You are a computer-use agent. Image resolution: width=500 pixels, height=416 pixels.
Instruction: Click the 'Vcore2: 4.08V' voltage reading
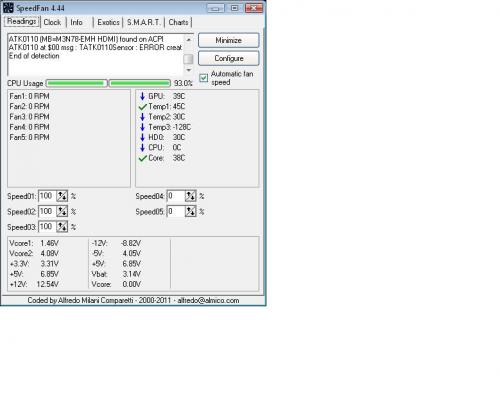34,254
